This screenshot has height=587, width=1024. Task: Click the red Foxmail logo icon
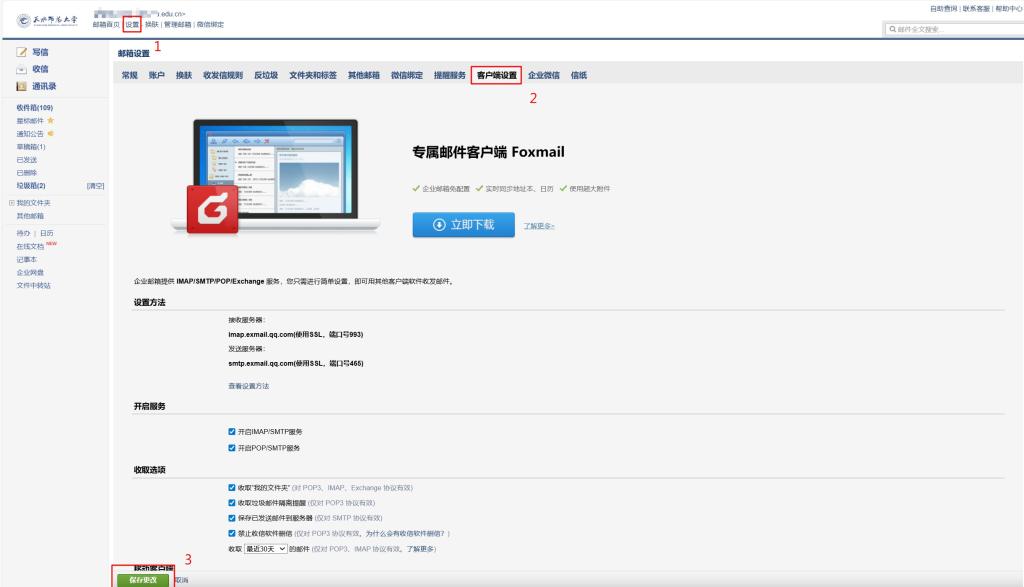point(212,209)
